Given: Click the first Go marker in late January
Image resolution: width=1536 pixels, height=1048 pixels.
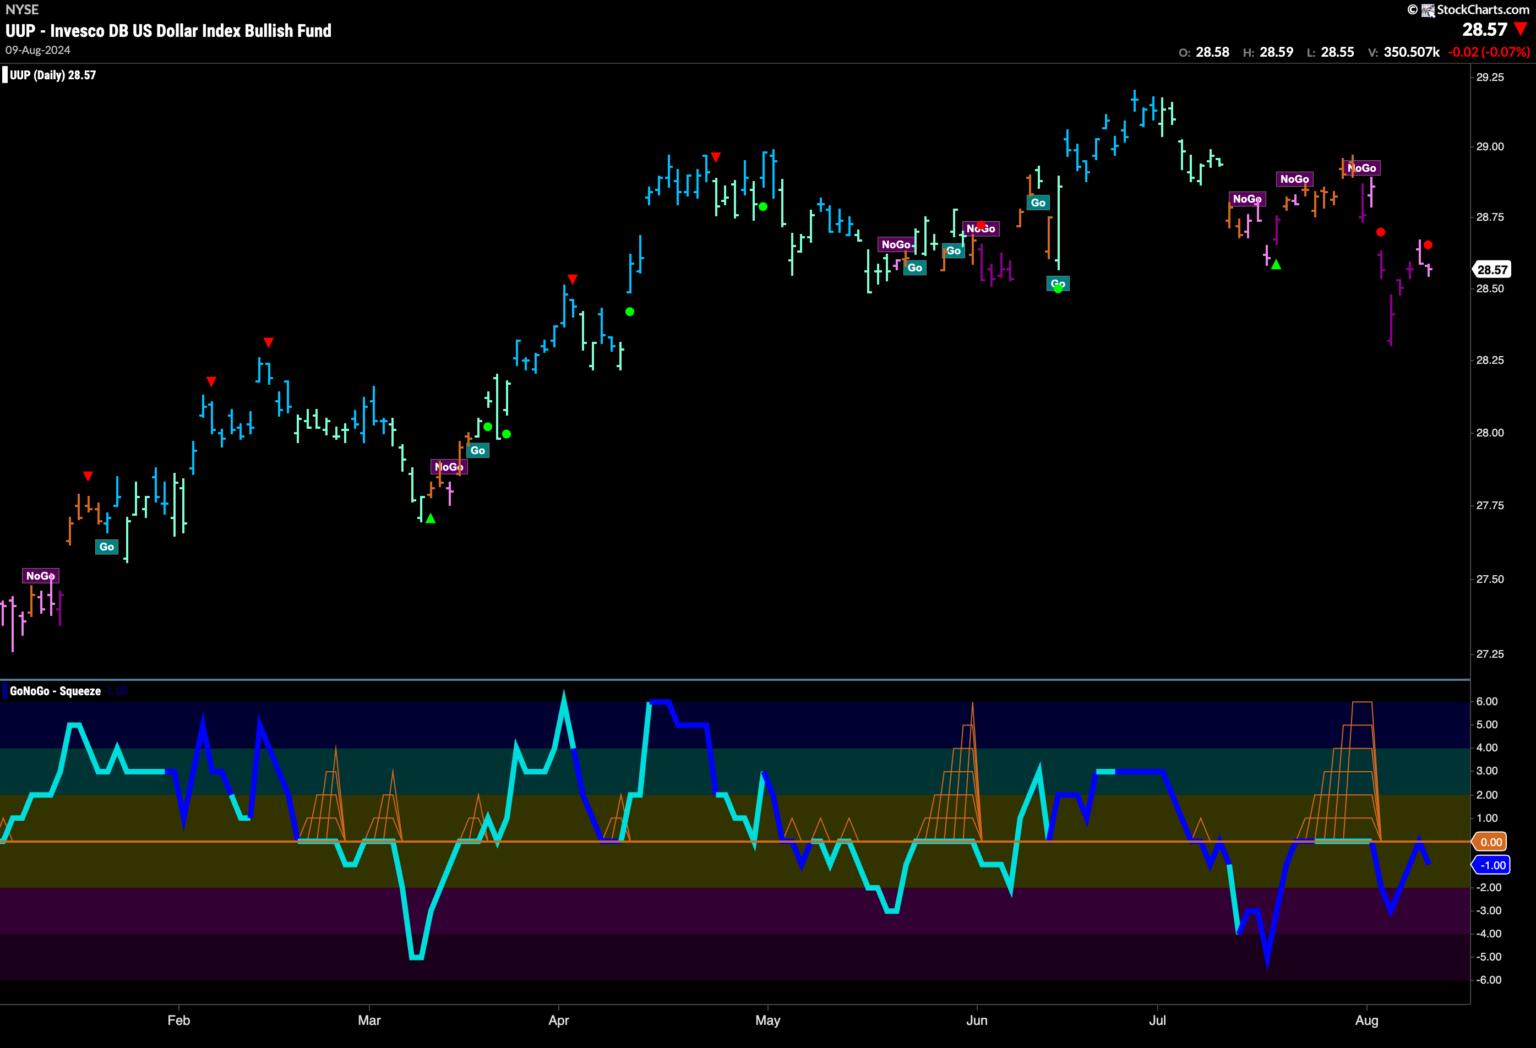Looking at the screenshot, I should pyautogui.click(x=106, y=547).
